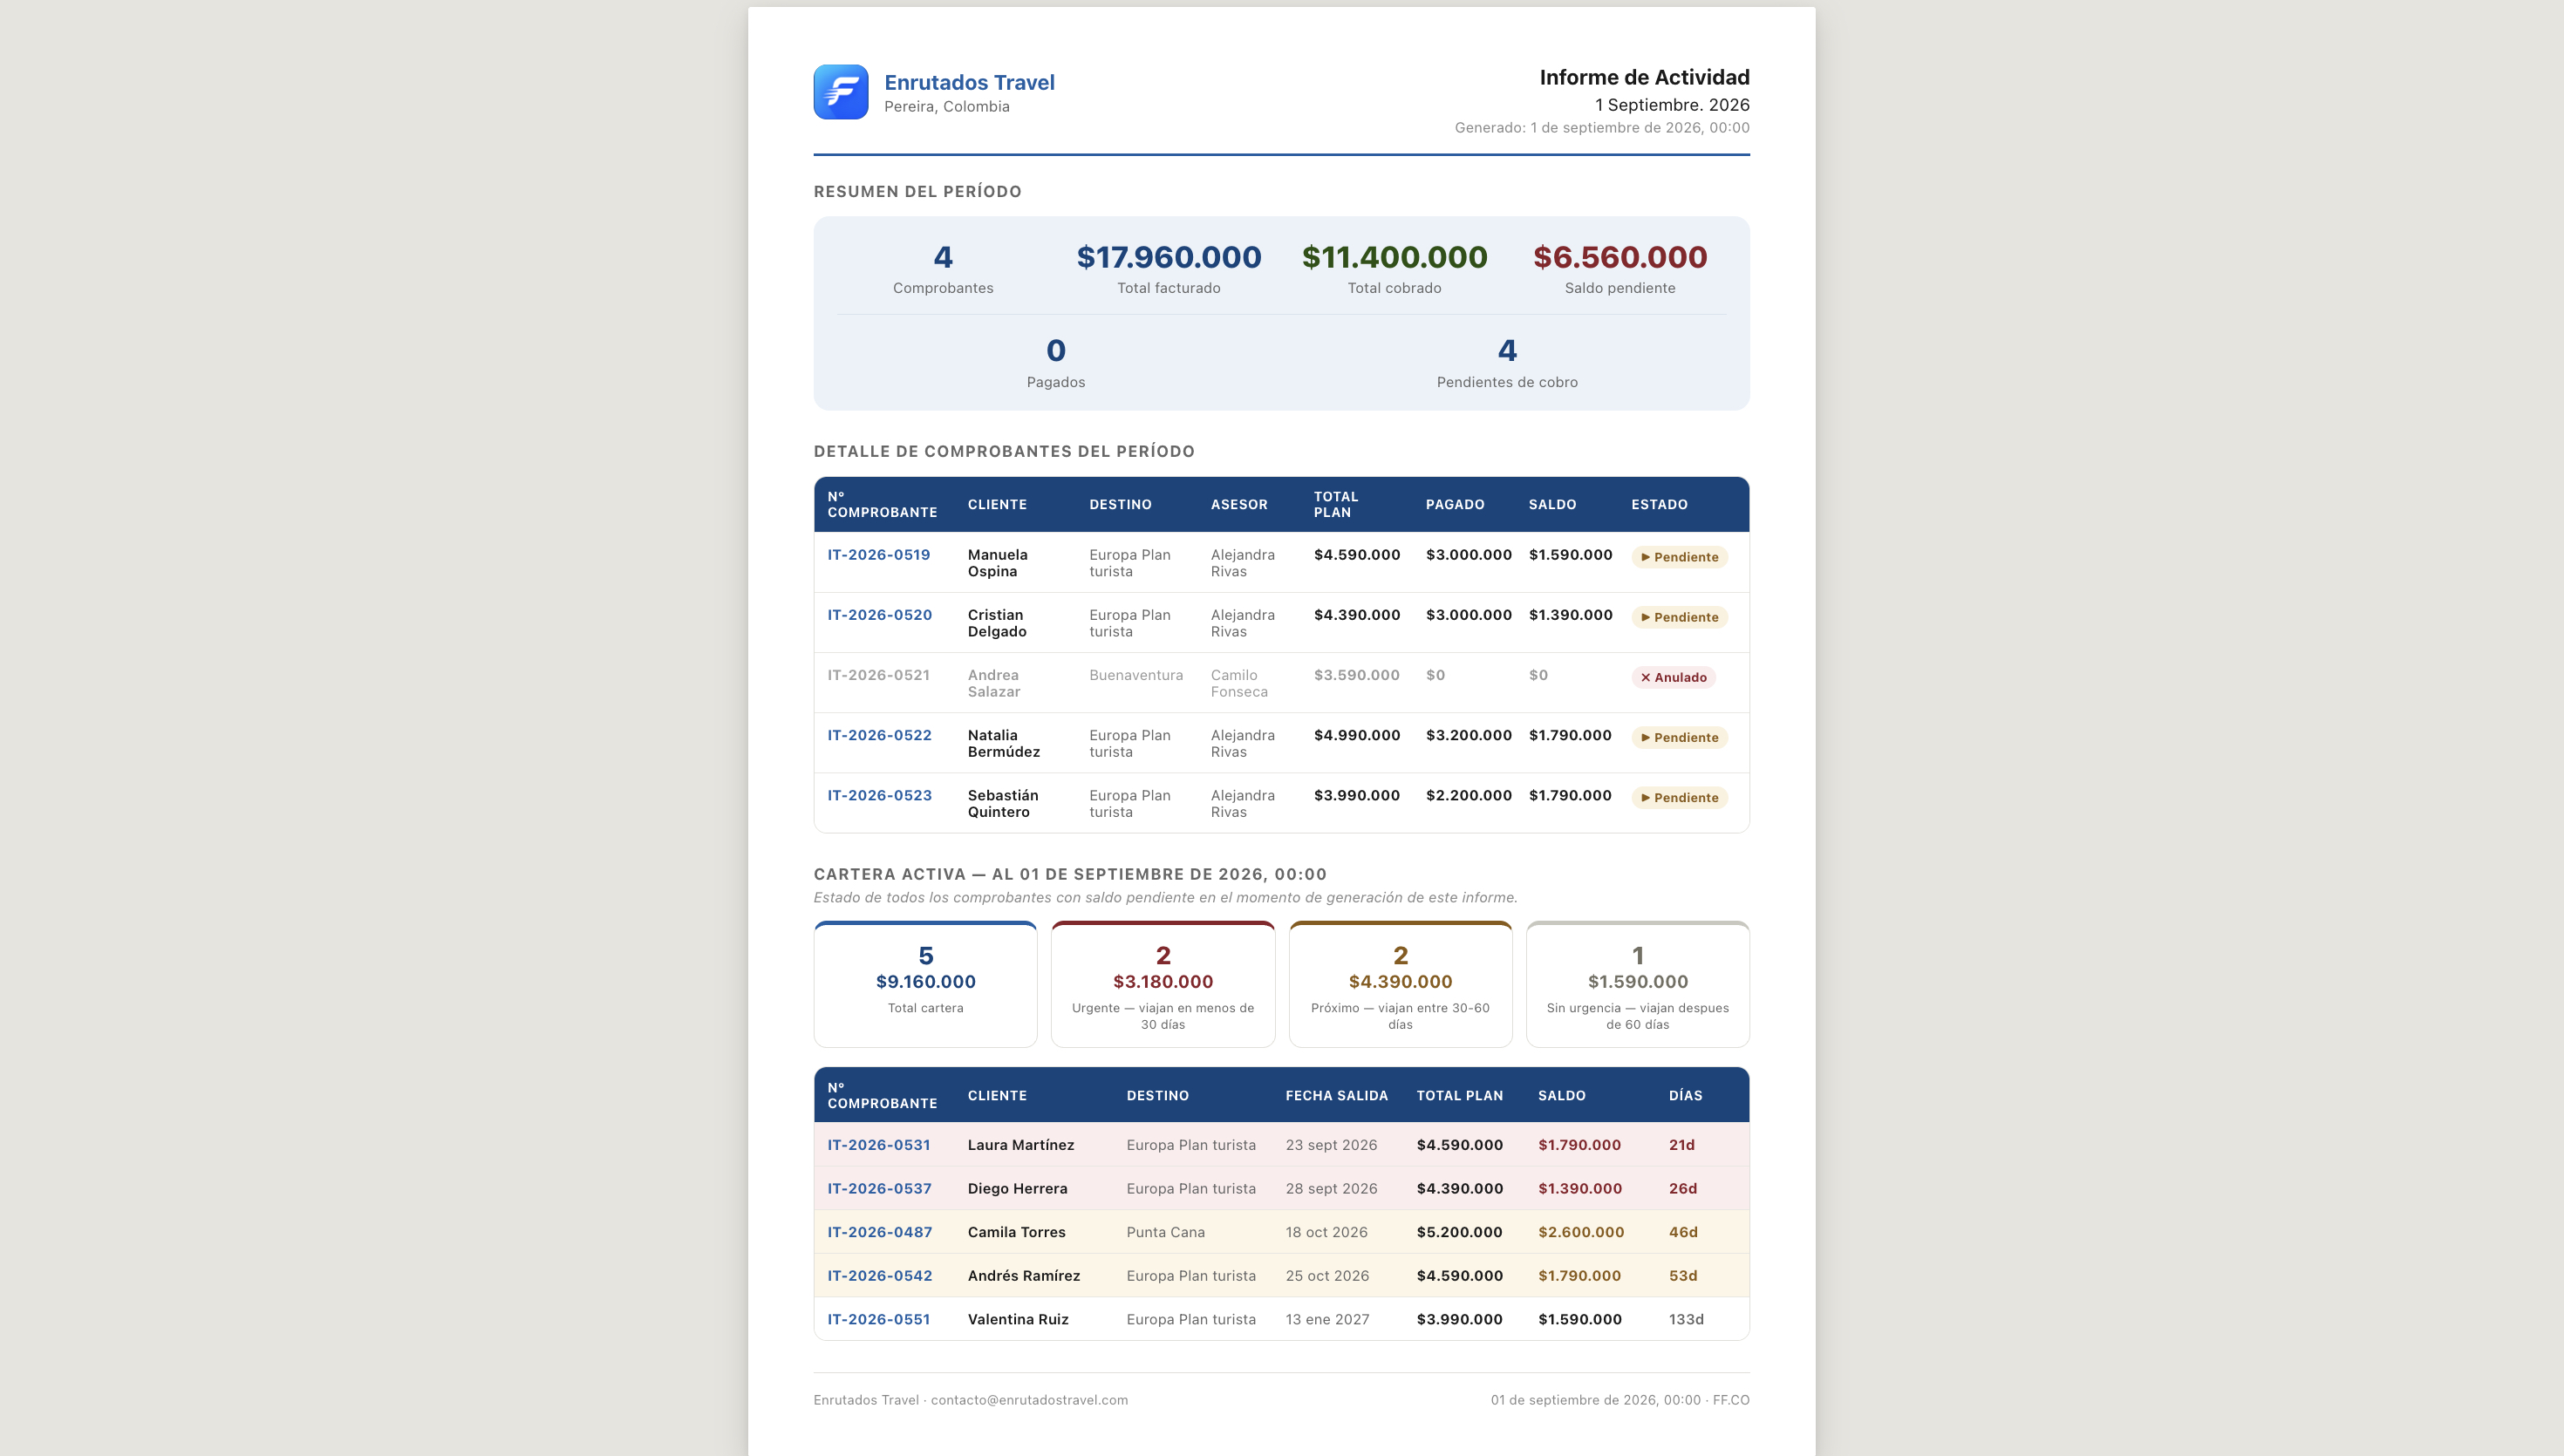The height and width of the screenshot is (1456, 2564).
Task: Click the Pendiente badge for Cristian Delgado
Action: click(1679, 617)
